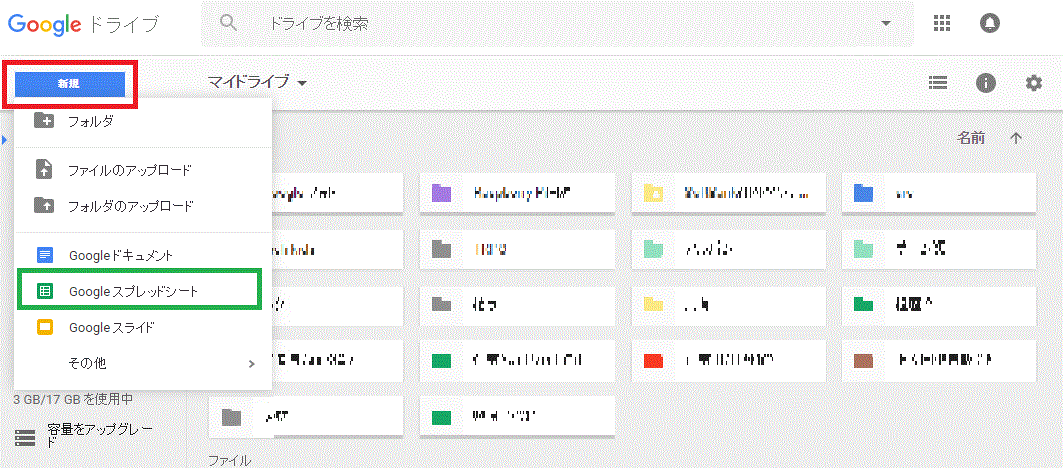Select the blue folder card
Viewport: 1063px width, 468px height.
tap(939, 193)
